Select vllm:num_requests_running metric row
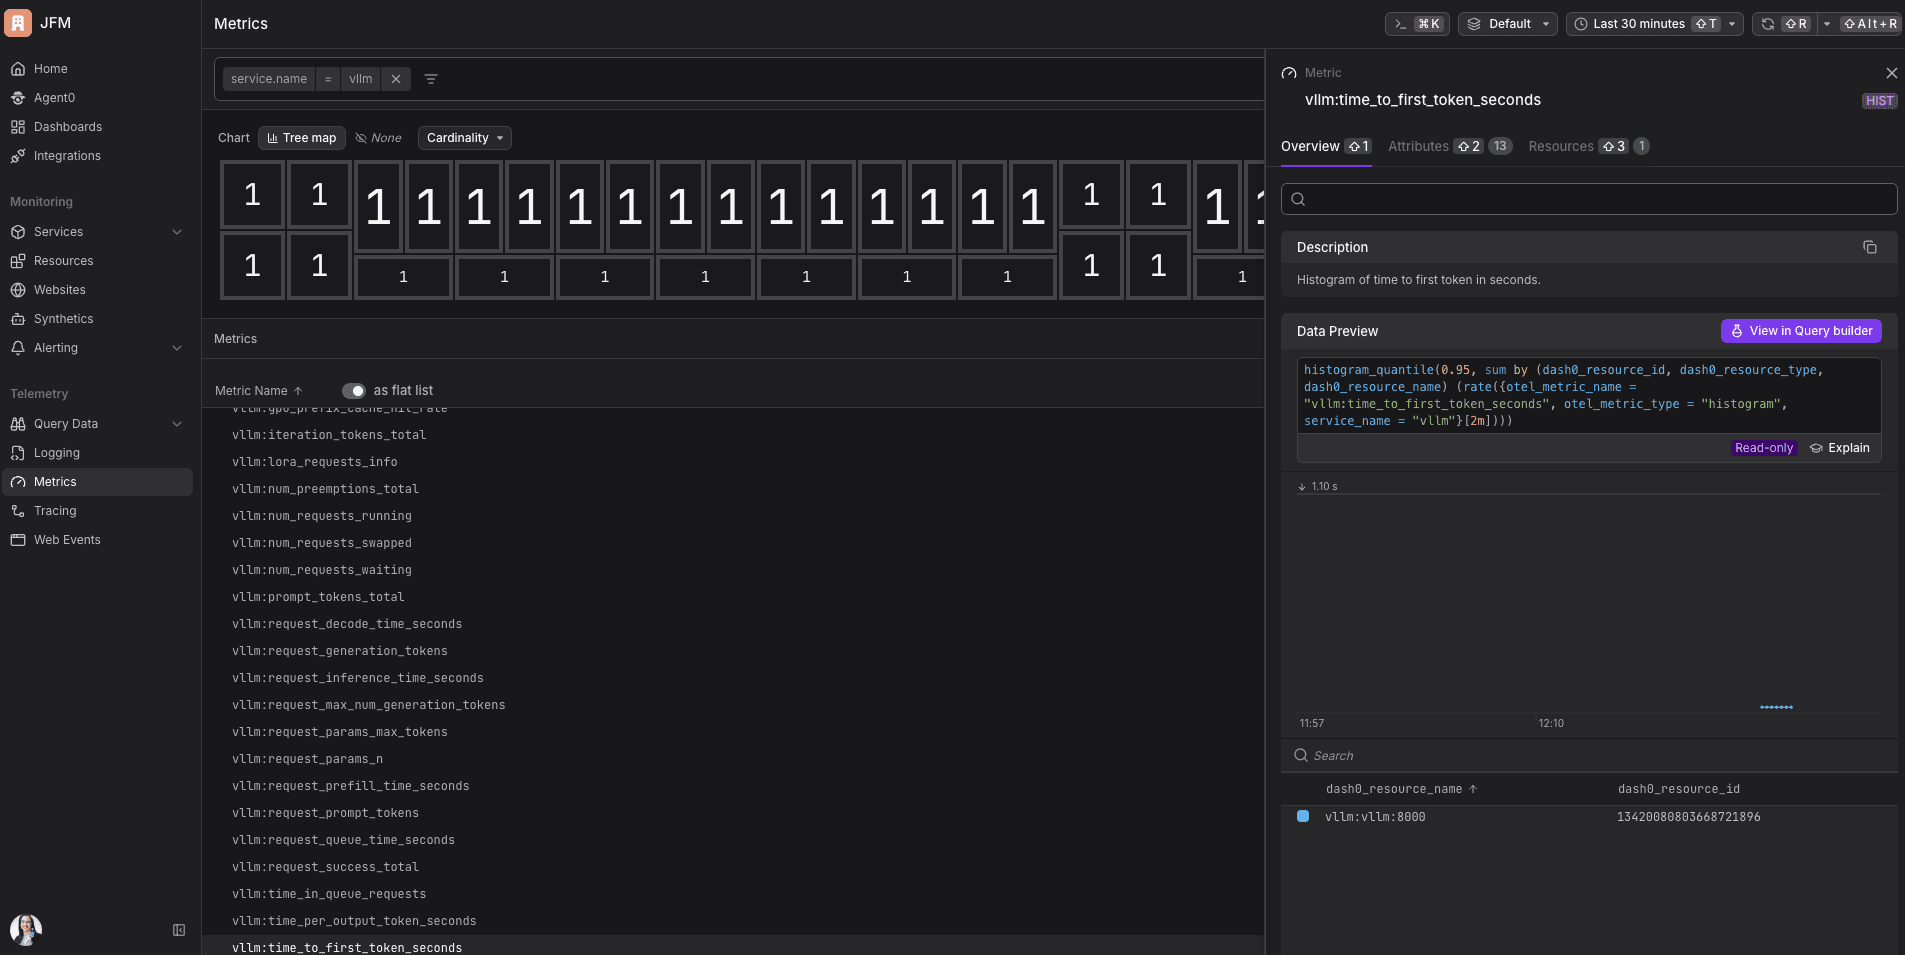The image size is (1905, 955). [x=733, y=516]
